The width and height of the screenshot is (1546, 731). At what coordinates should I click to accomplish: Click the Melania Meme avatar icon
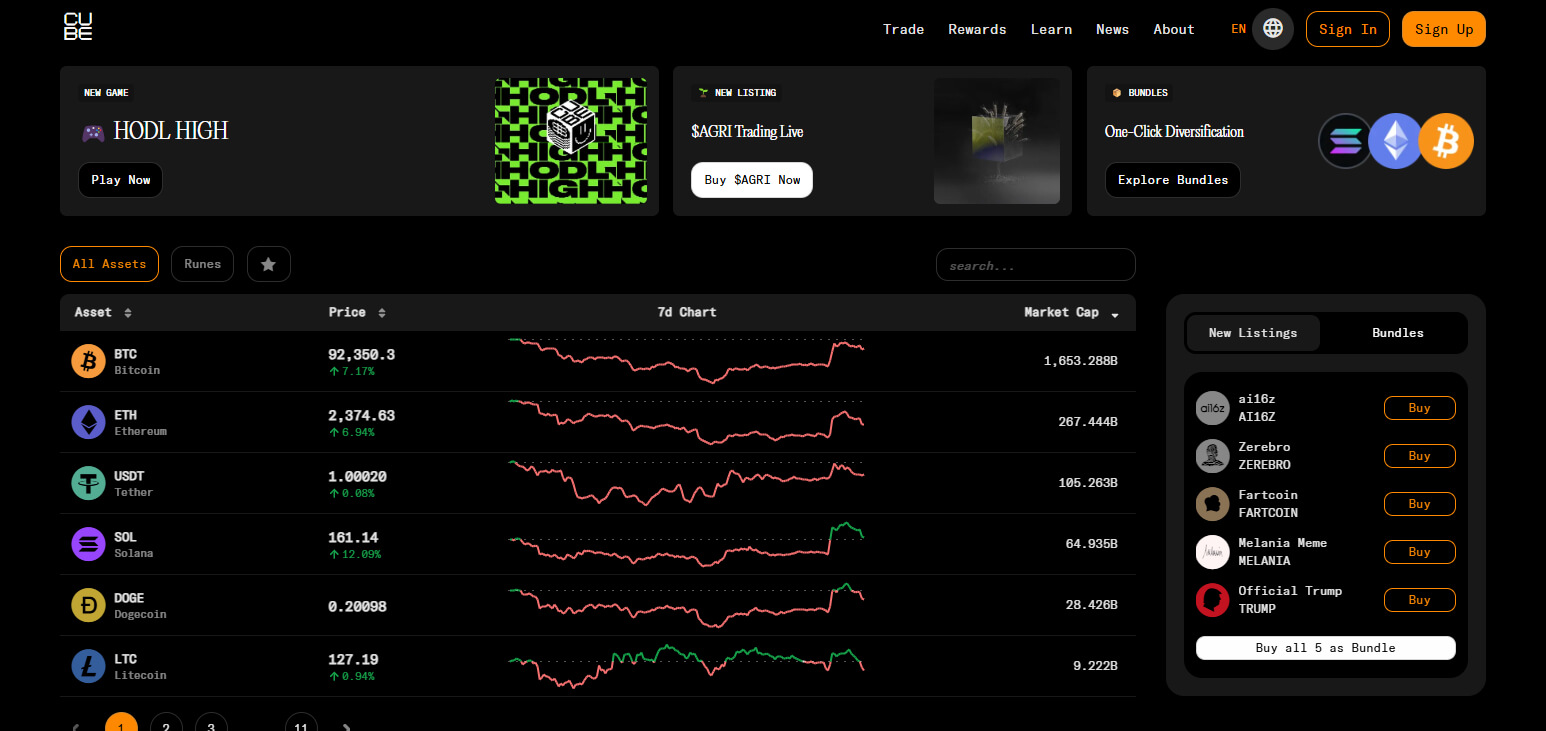tap(1212, 552)
